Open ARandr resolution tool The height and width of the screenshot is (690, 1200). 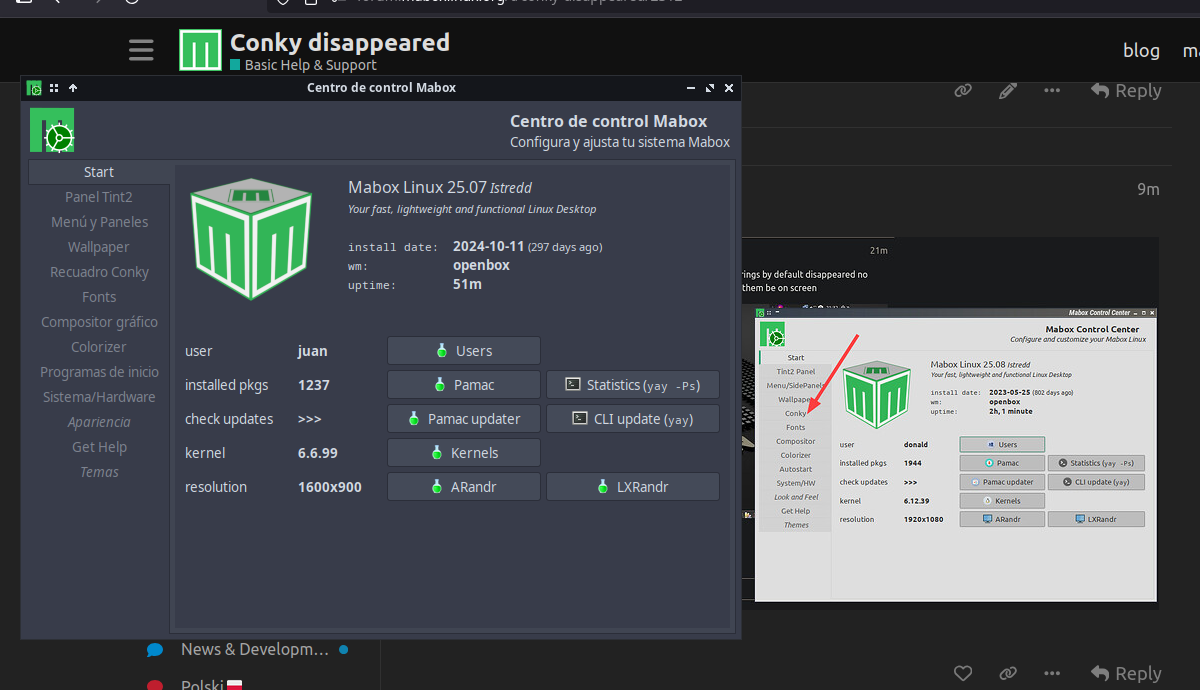463,487
